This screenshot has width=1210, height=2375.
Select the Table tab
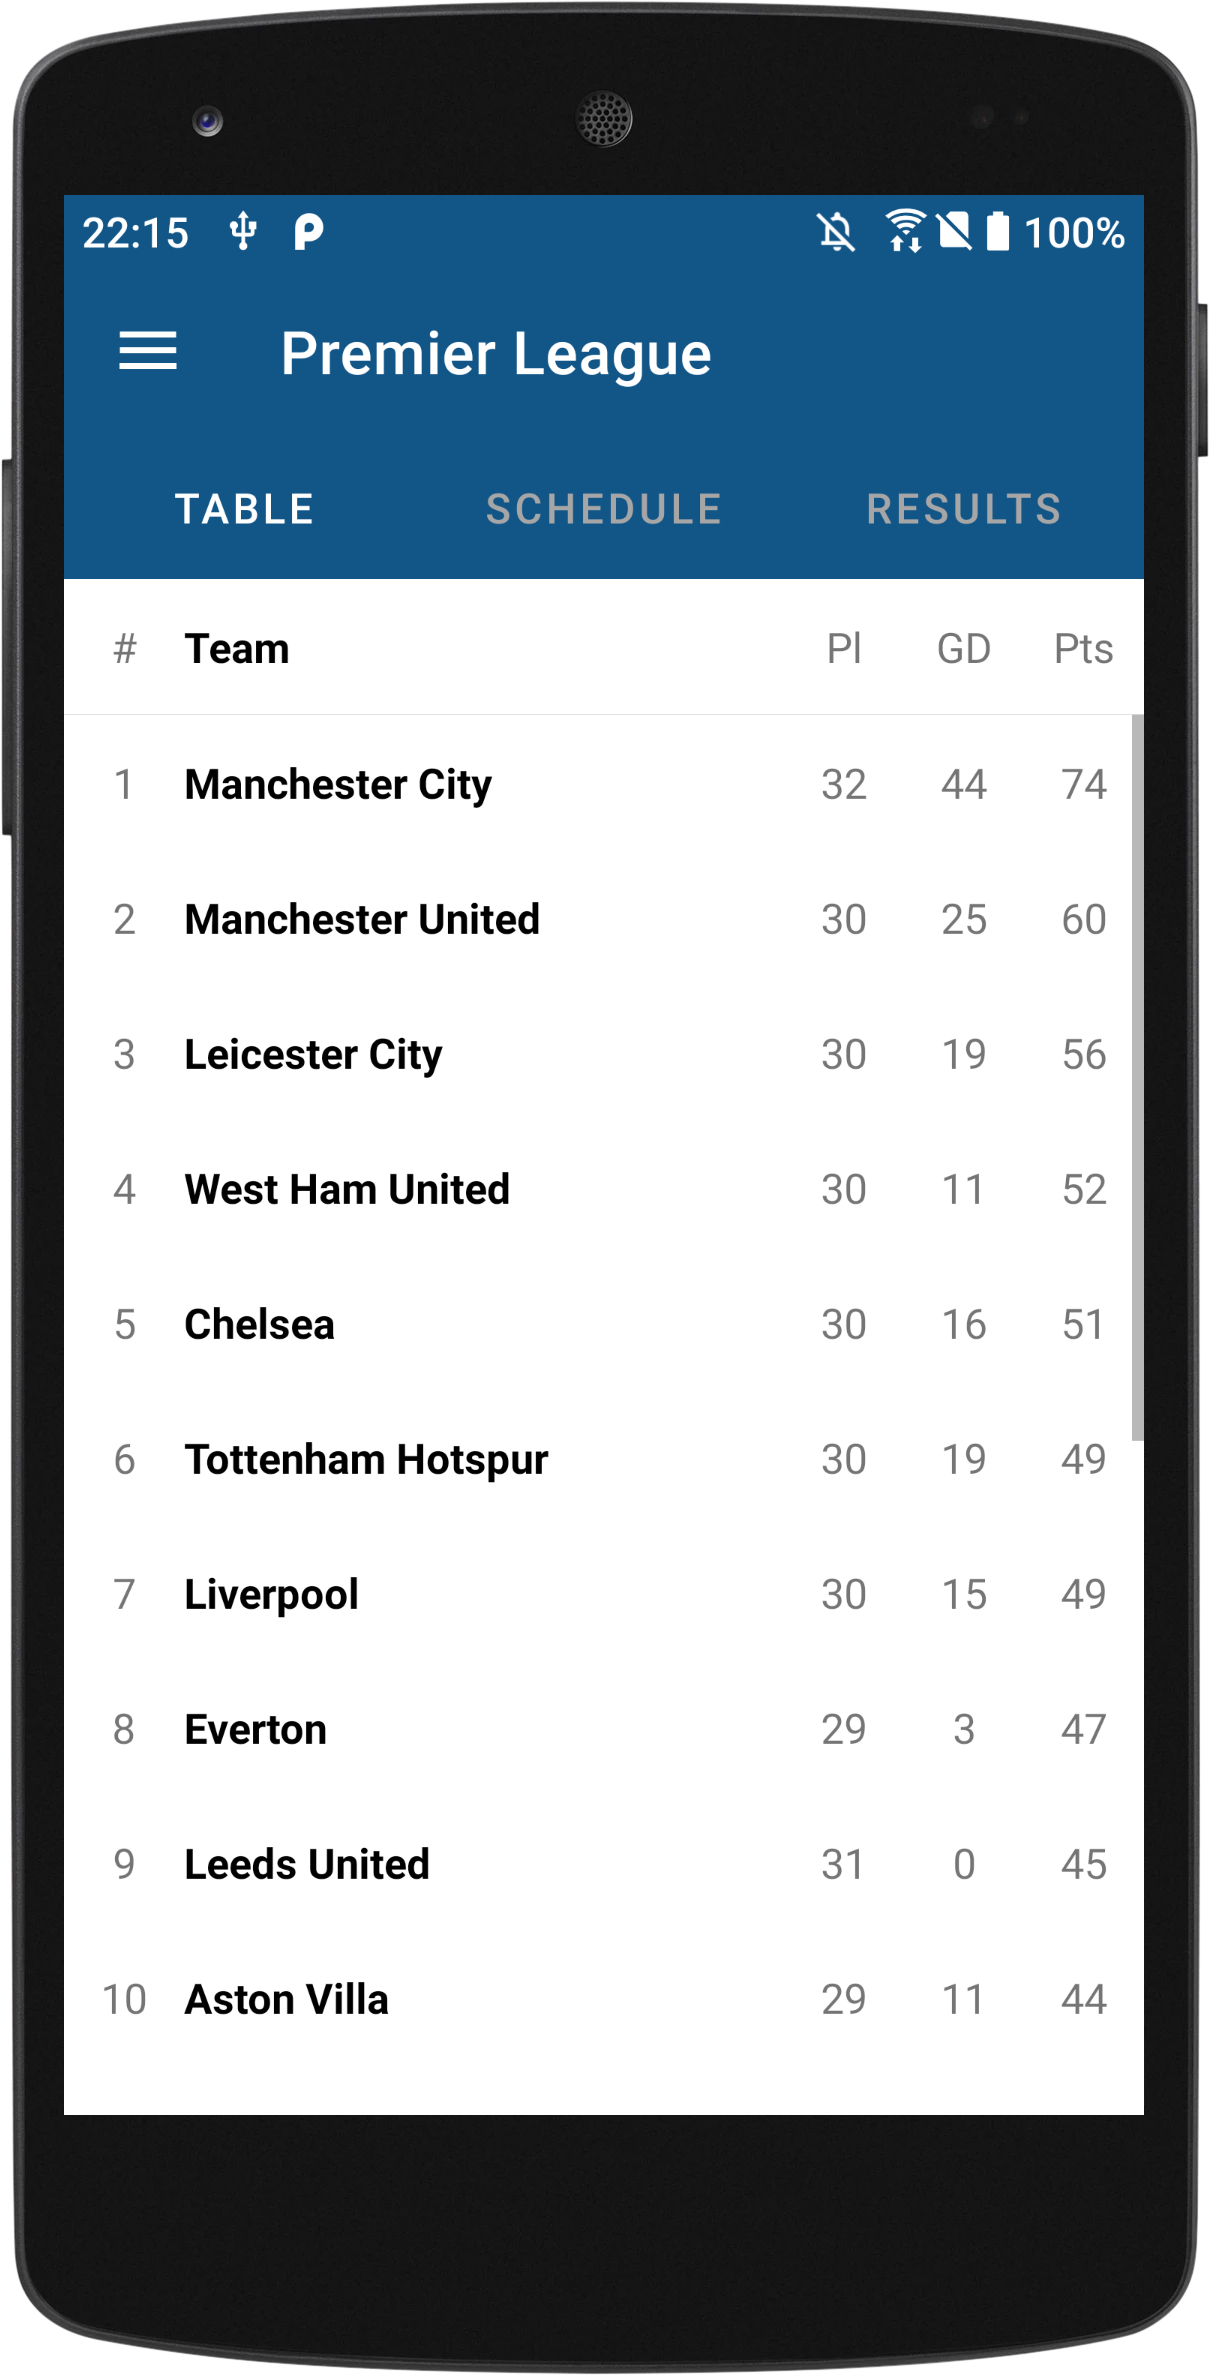(x=245, y=509)
